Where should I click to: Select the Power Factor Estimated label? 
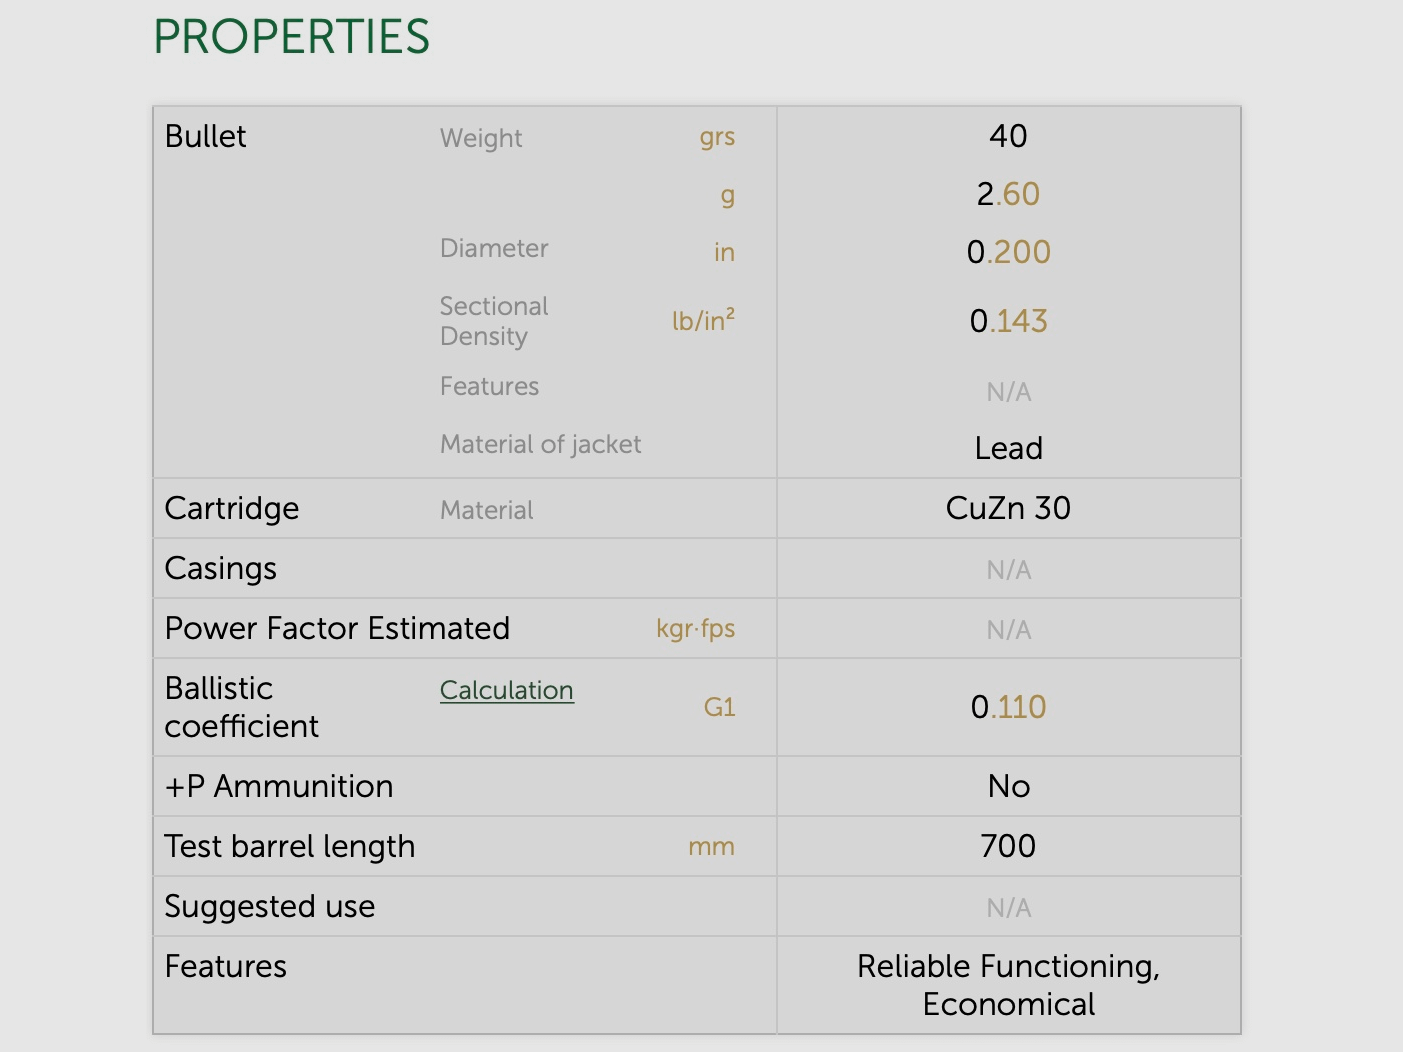[337, 628]
